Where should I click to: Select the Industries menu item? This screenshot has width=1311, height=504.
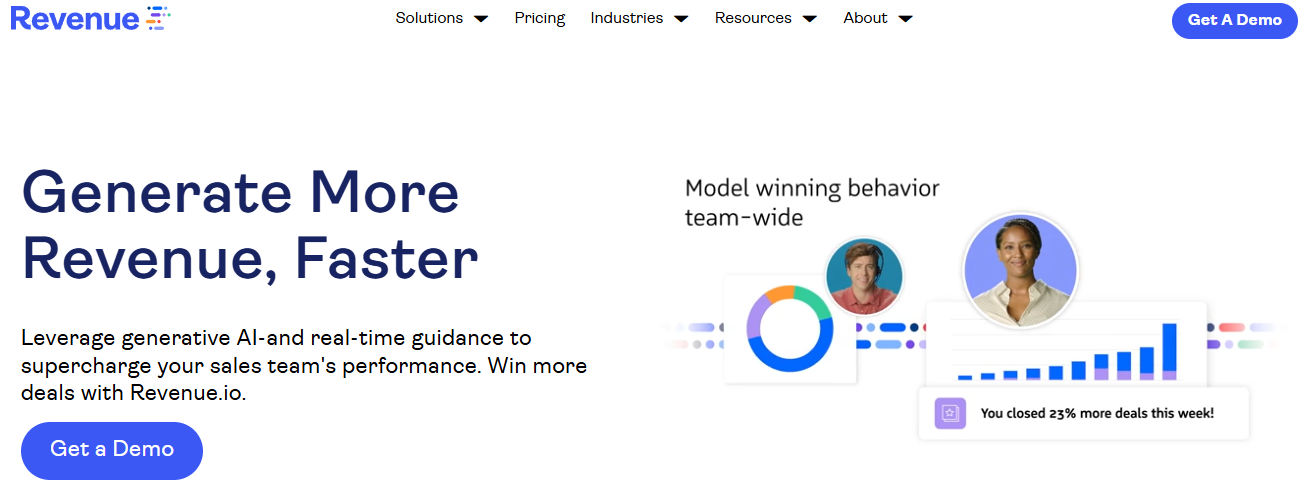tap(626, 18)
